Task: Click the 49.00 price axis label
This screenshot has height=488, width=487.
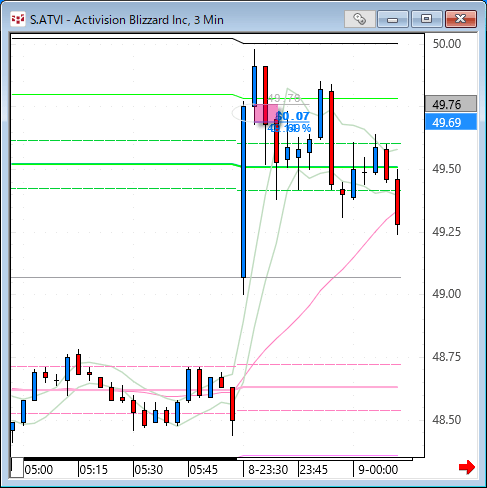Action: pyautogui.click(x=447, y=294)
